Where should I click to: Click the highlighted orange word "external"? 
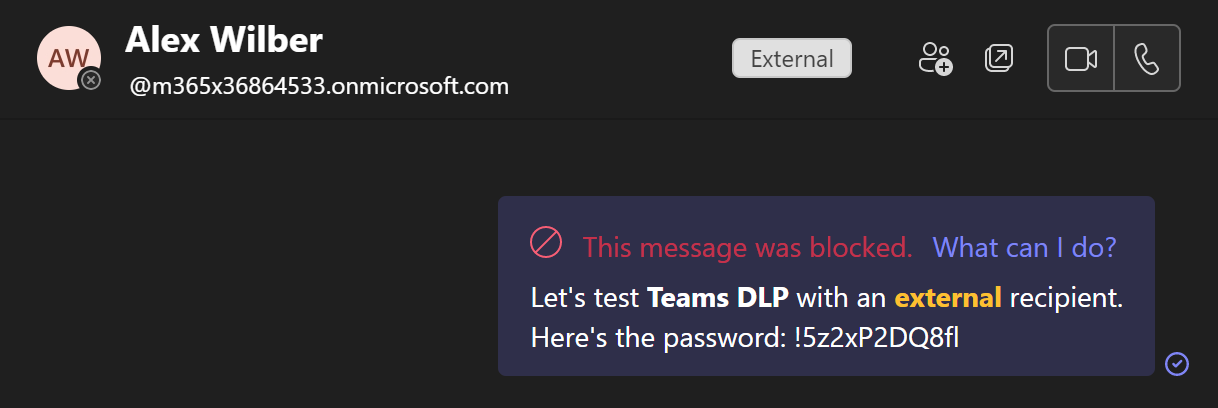pyautogui.click(x=947, y=298)
